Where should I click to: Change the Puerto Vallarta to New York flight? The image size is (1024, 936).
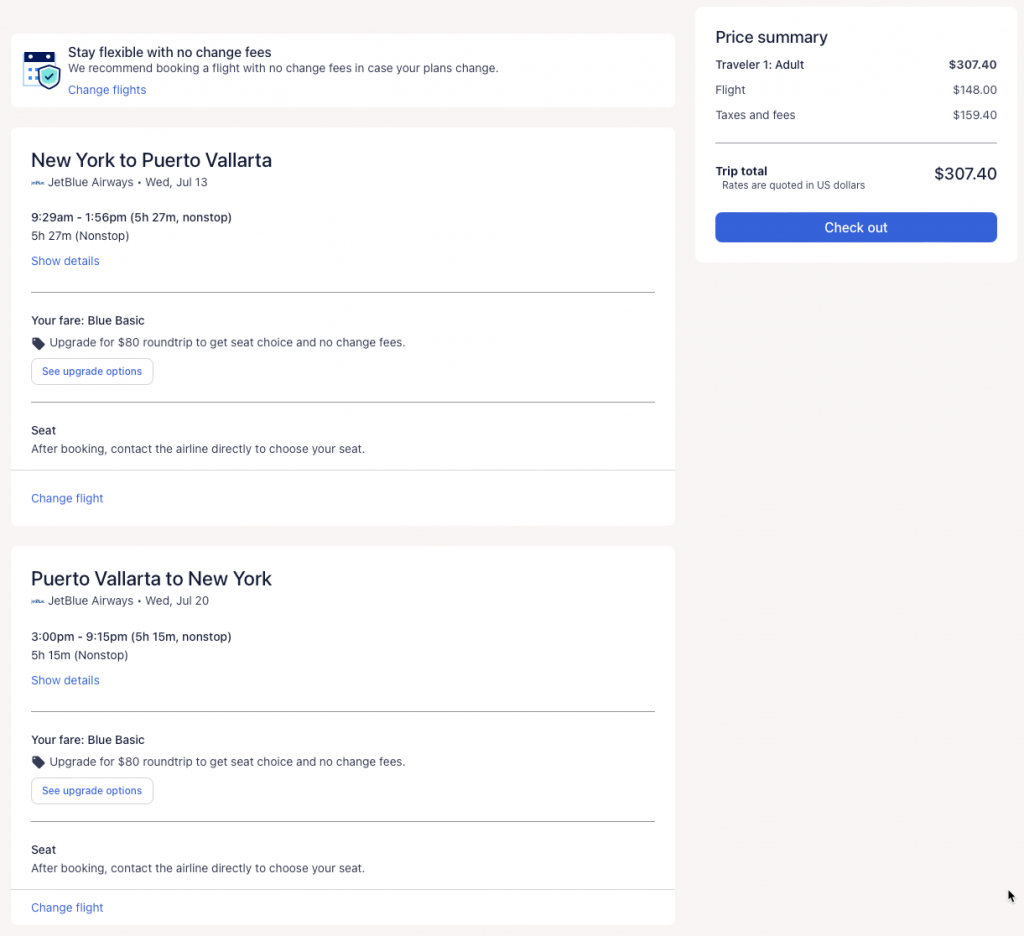[67, 908]
